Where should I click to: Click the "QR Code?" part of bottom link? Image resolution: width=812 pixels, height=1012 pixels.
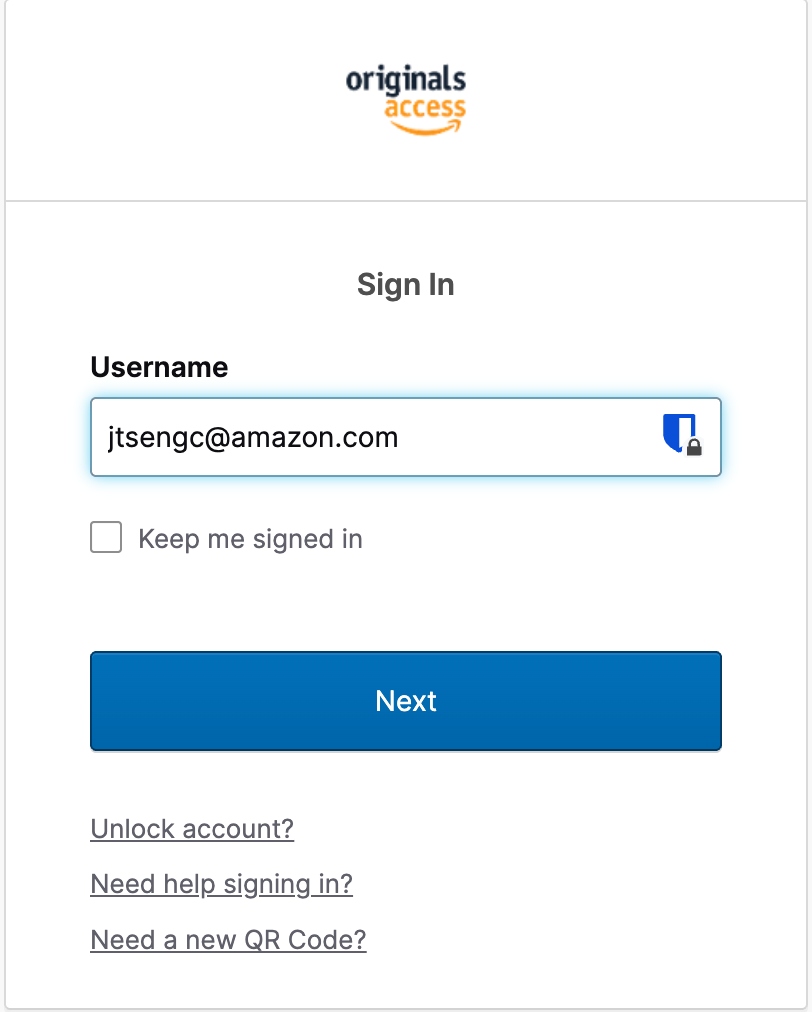305,940
